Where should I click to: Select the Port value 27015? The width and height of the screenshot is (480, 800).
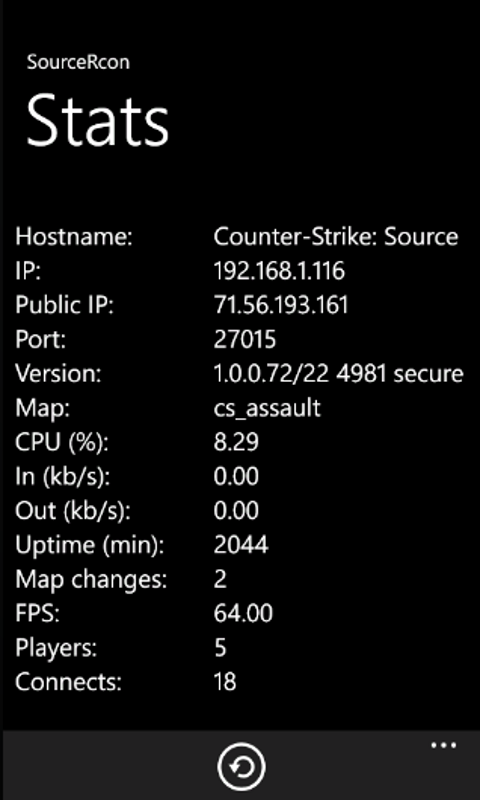(245, 339)
